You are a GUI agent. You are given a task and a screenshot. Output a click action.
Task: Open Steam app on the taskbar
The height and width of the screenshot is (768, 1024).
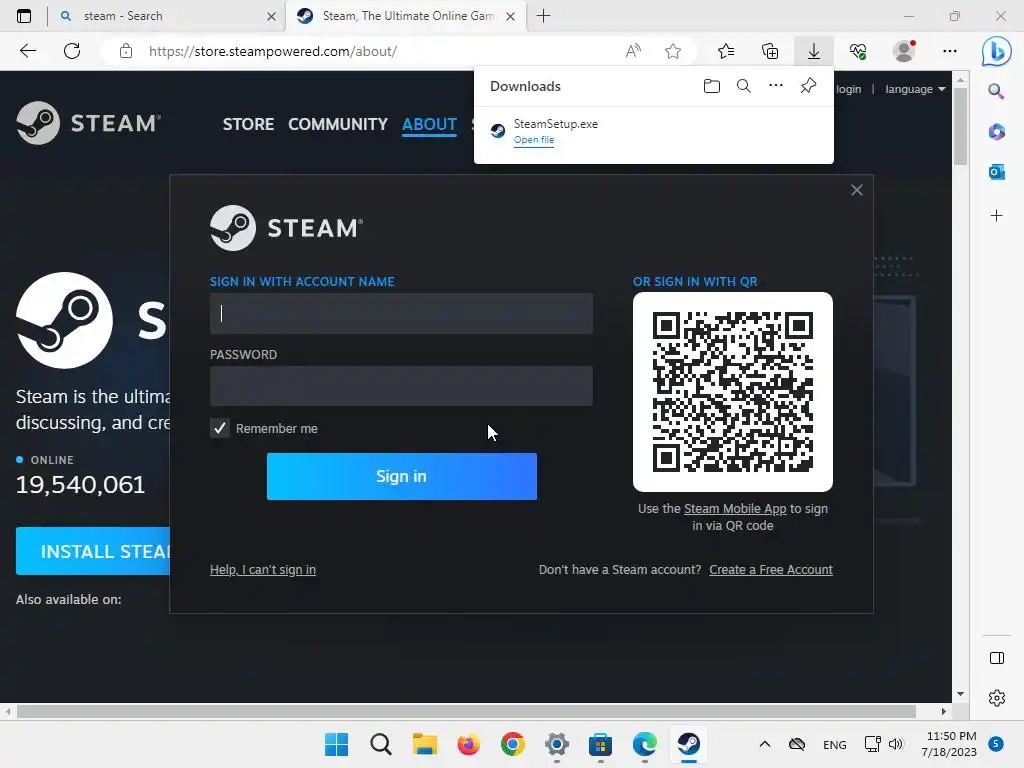688,744
